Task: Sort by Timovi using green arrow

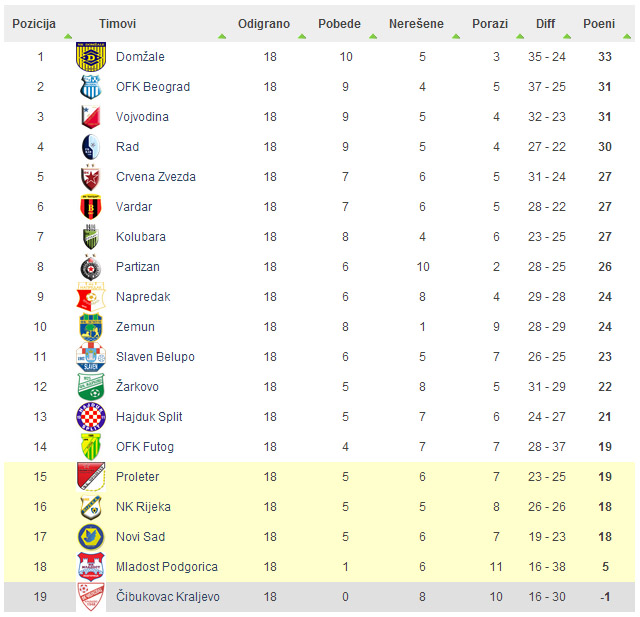Action: (222, 37)
